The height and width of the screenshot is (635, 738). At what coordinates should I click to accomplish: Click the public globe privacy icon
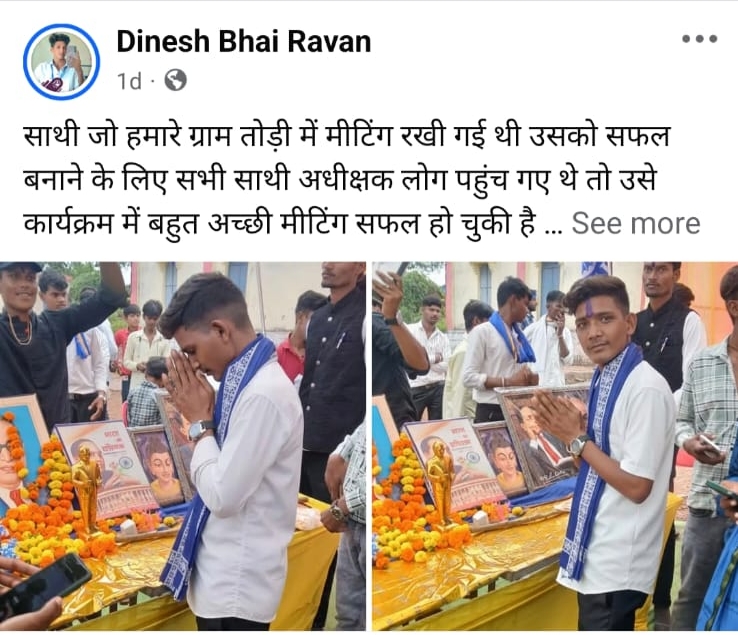click(x=176, y=80)
